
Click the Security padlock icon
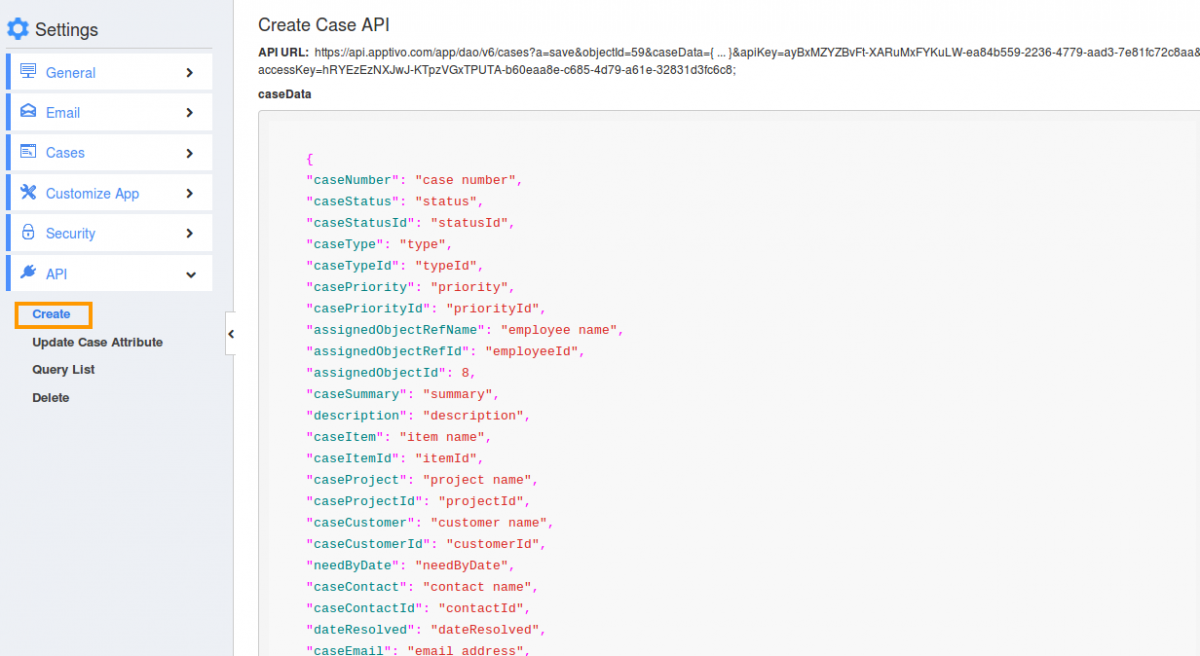28,233
